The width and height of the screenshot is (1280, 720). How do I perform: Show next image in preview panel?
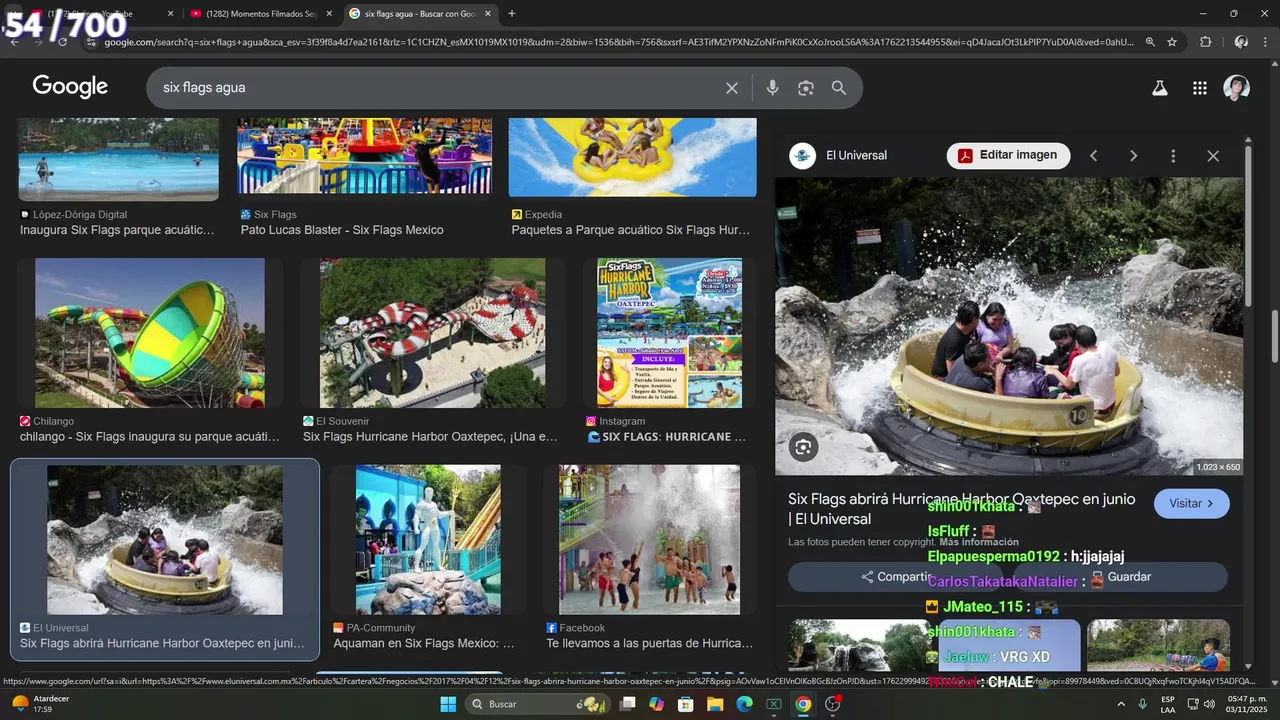[1133, 156]
